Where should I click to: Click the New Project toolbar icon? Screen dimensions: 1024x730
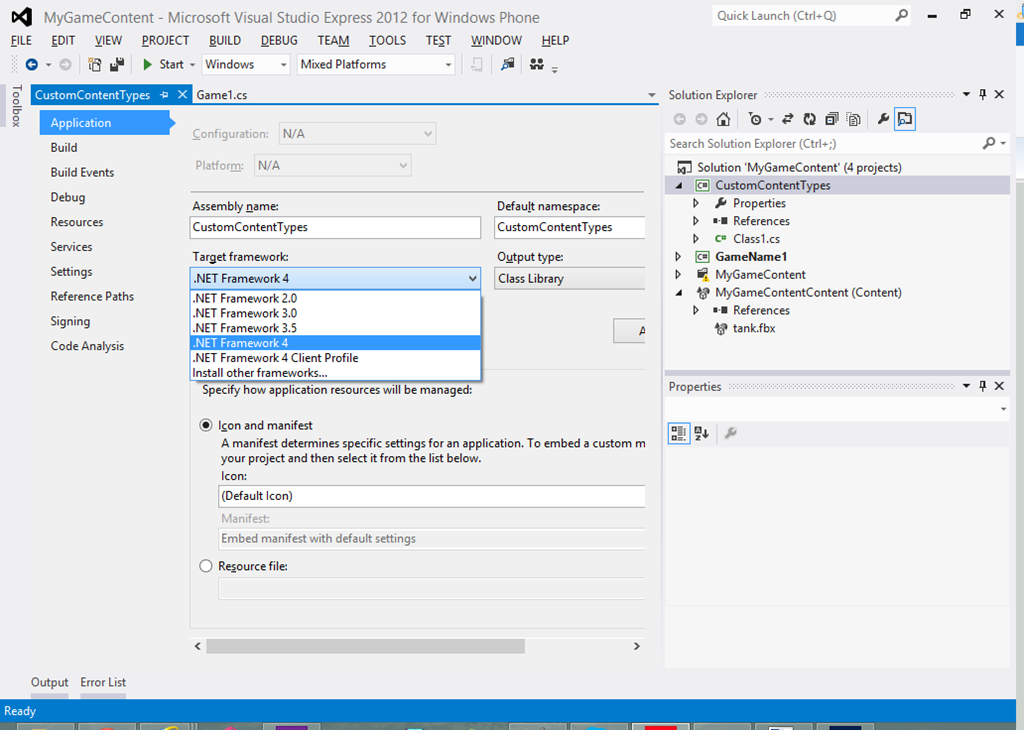[95, 64]
